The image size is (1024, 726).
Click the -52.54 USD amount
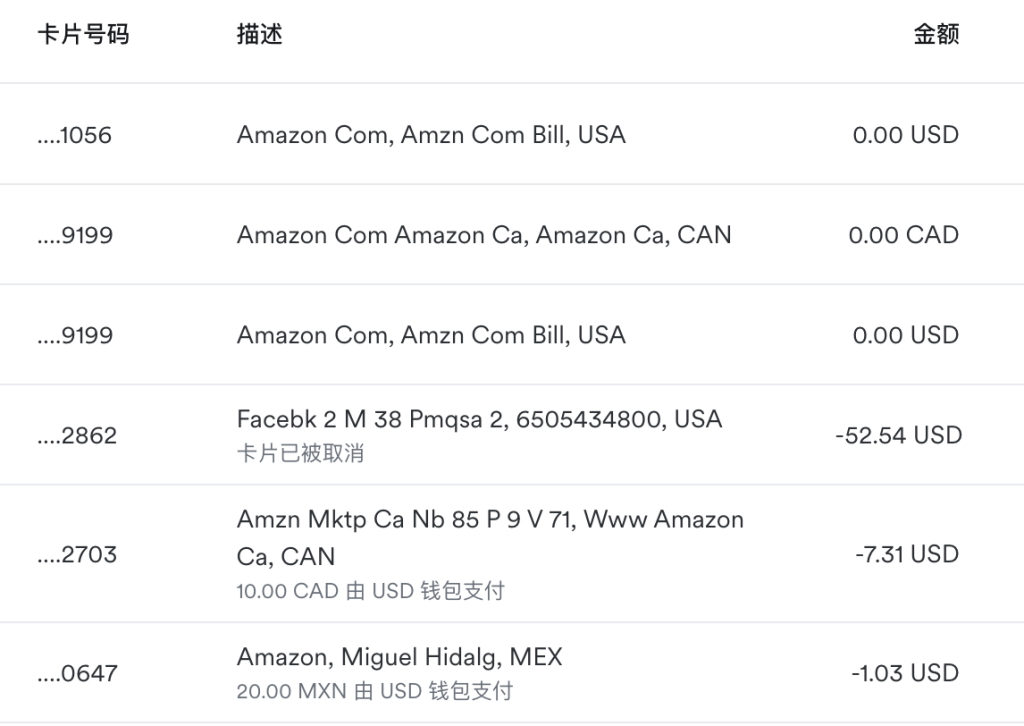click(898, 435)
